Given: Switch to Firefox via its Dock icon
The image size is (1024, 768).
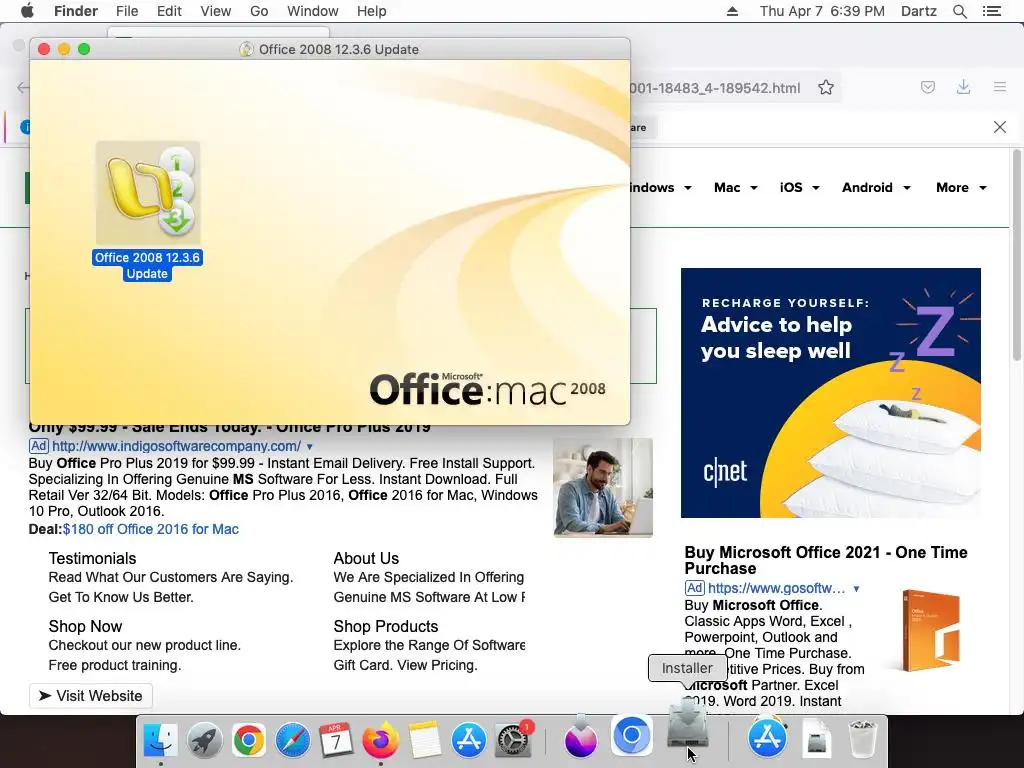Looking at the screenshot, I should click(x=381, y=740).
